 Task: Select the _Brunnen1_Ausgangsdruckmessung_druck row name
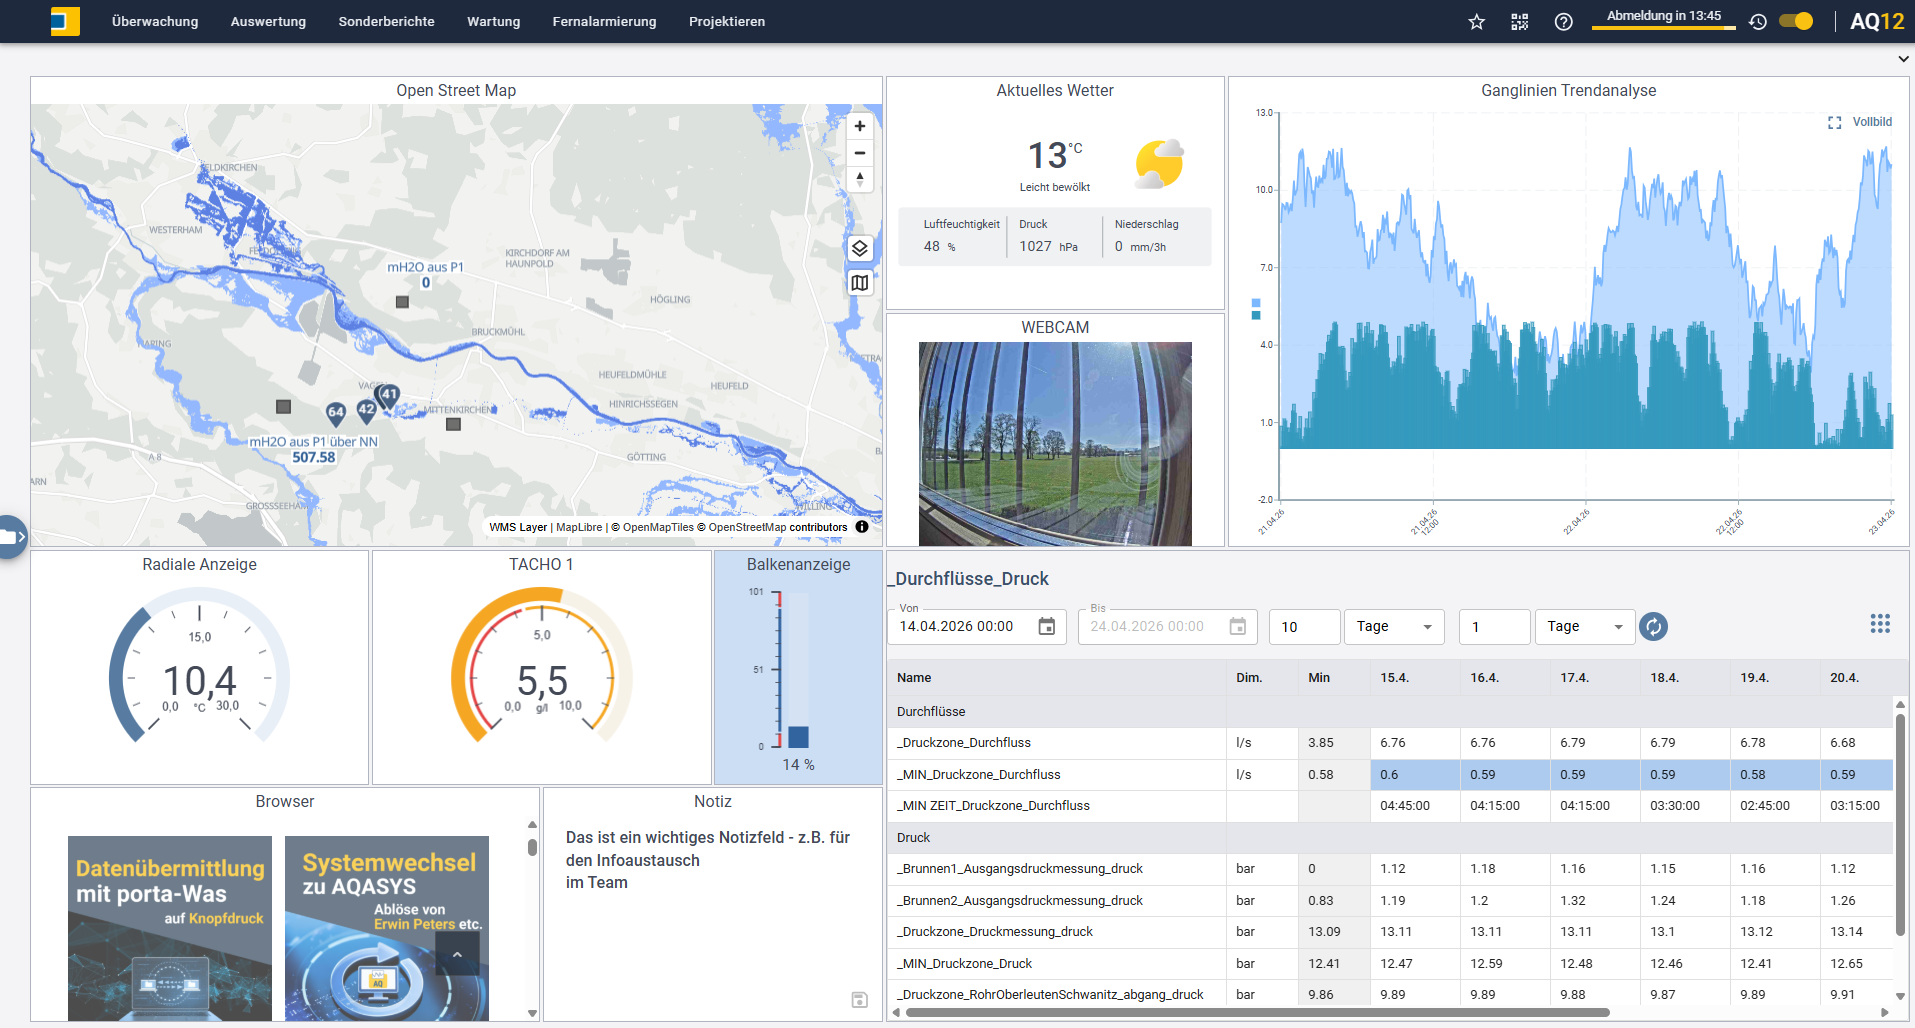pos(1019,869)
